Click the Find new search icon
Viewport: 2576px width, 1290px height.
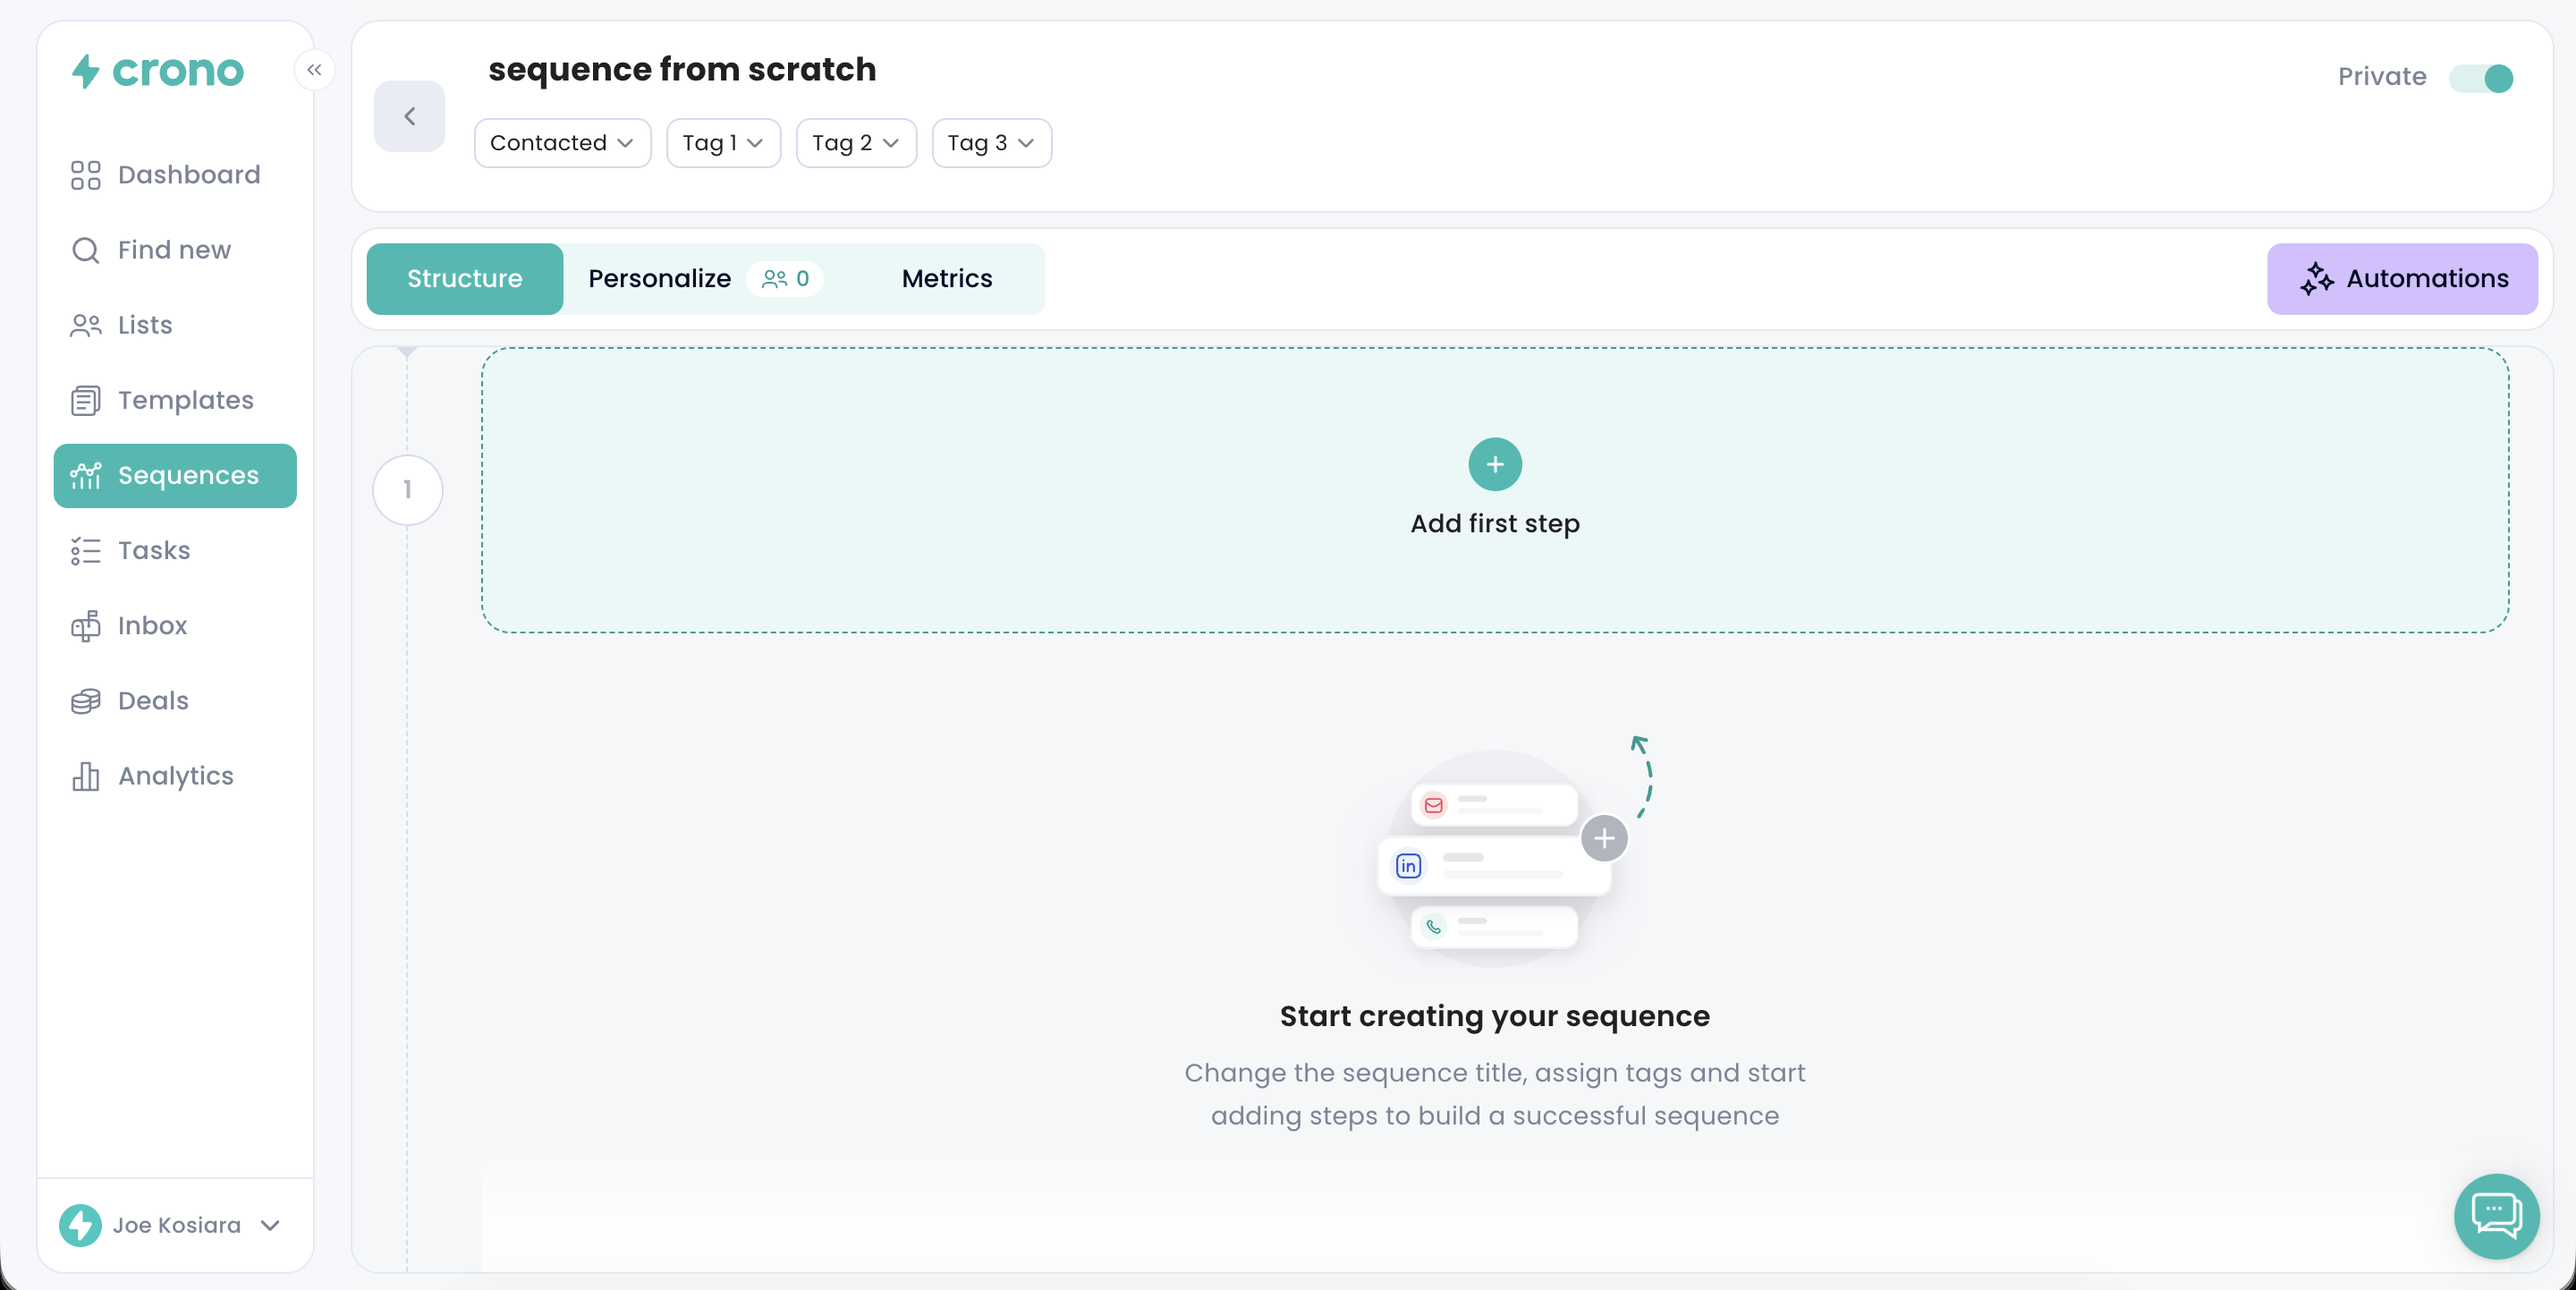86,250
